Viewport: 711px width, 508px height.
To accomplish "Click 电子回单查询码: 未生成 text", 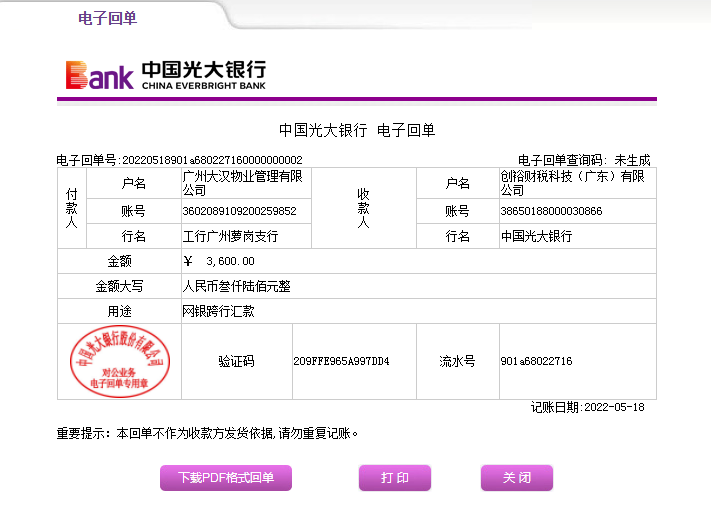I will (x=584, y=160).
